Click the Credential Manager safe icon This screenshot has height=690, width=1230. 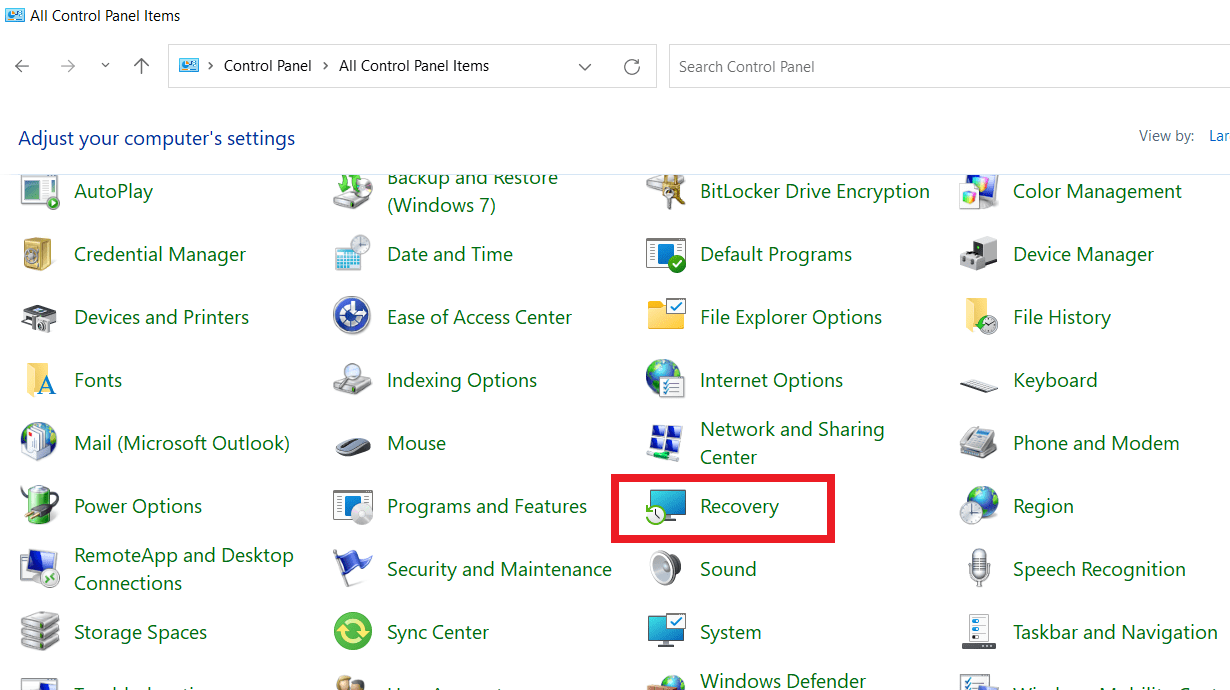[39, 255]
